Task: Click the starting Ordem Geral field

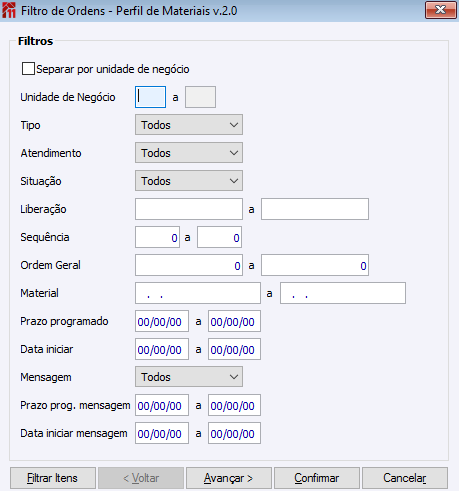Action: 189,265
